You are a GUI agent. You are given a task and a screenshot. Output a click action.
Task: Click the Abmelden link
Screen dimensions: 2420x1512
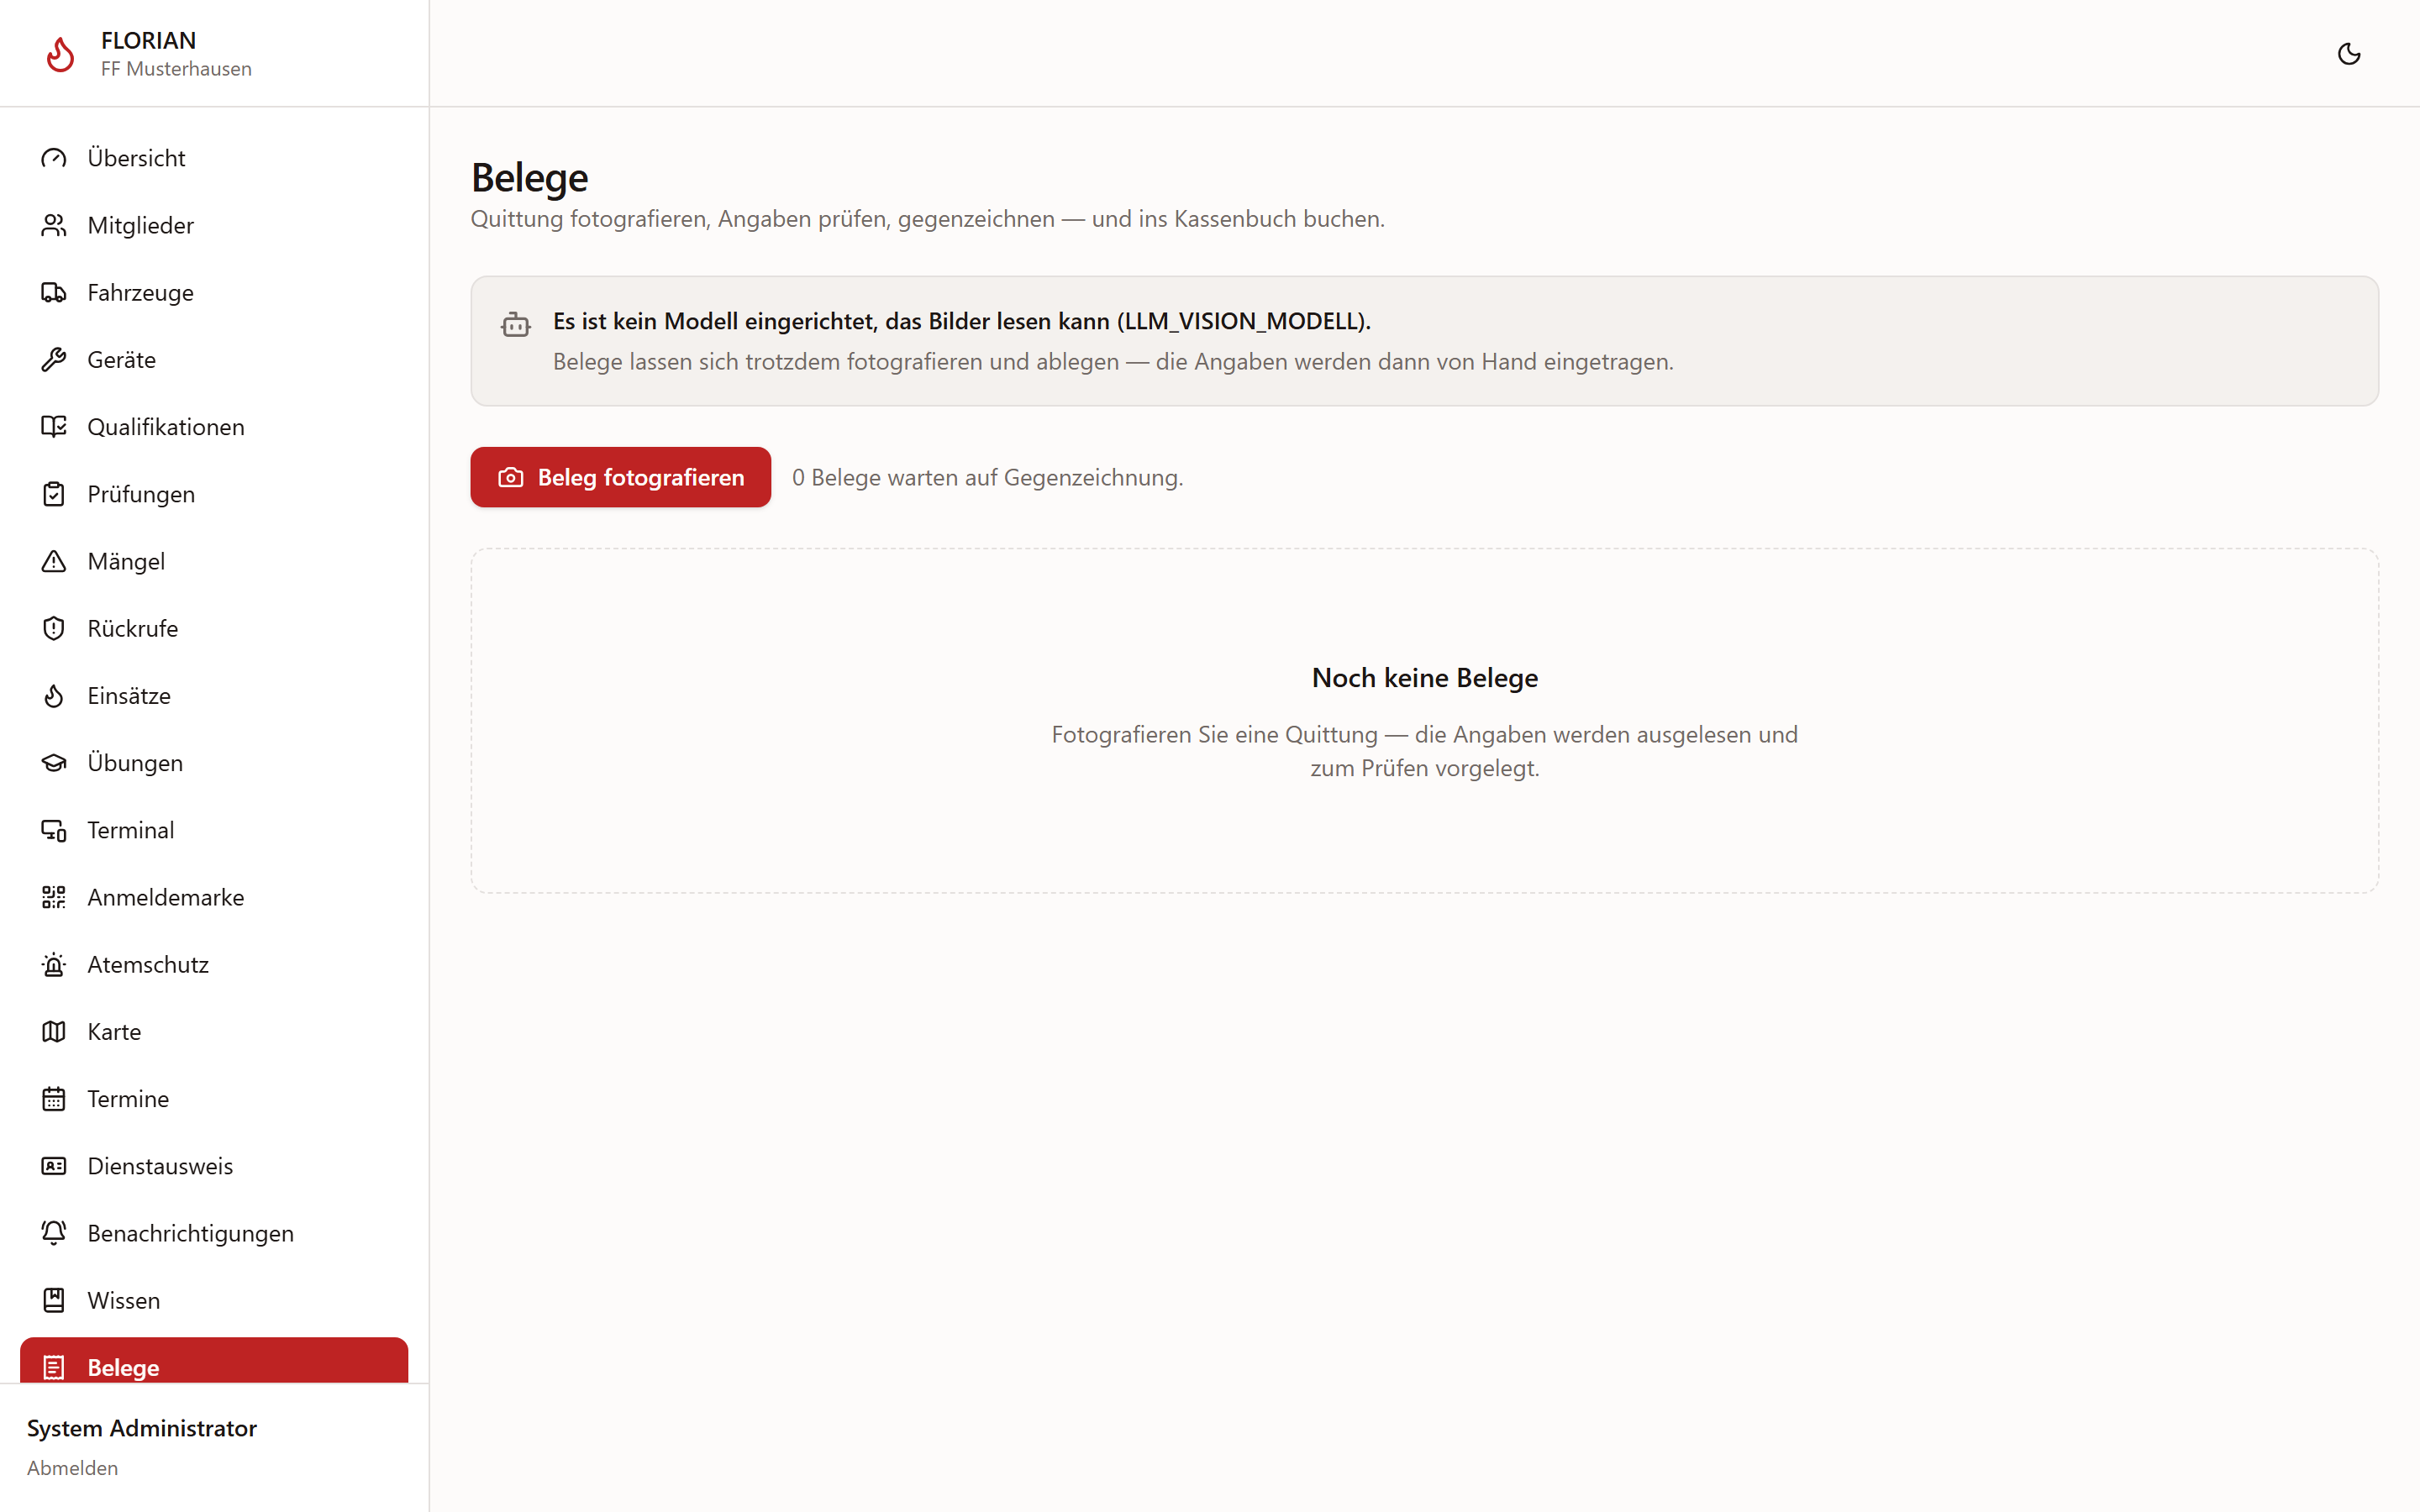point(72,1468)
